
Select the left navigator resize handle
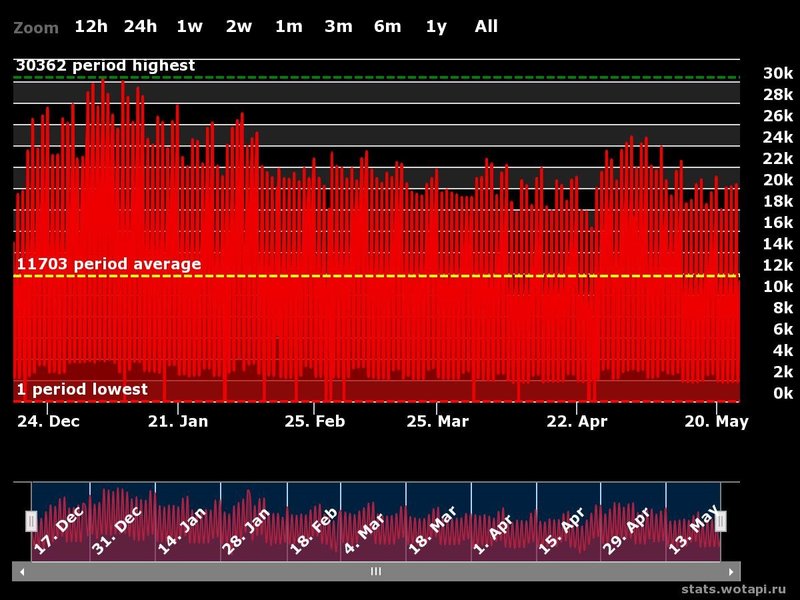coord(33,520)
